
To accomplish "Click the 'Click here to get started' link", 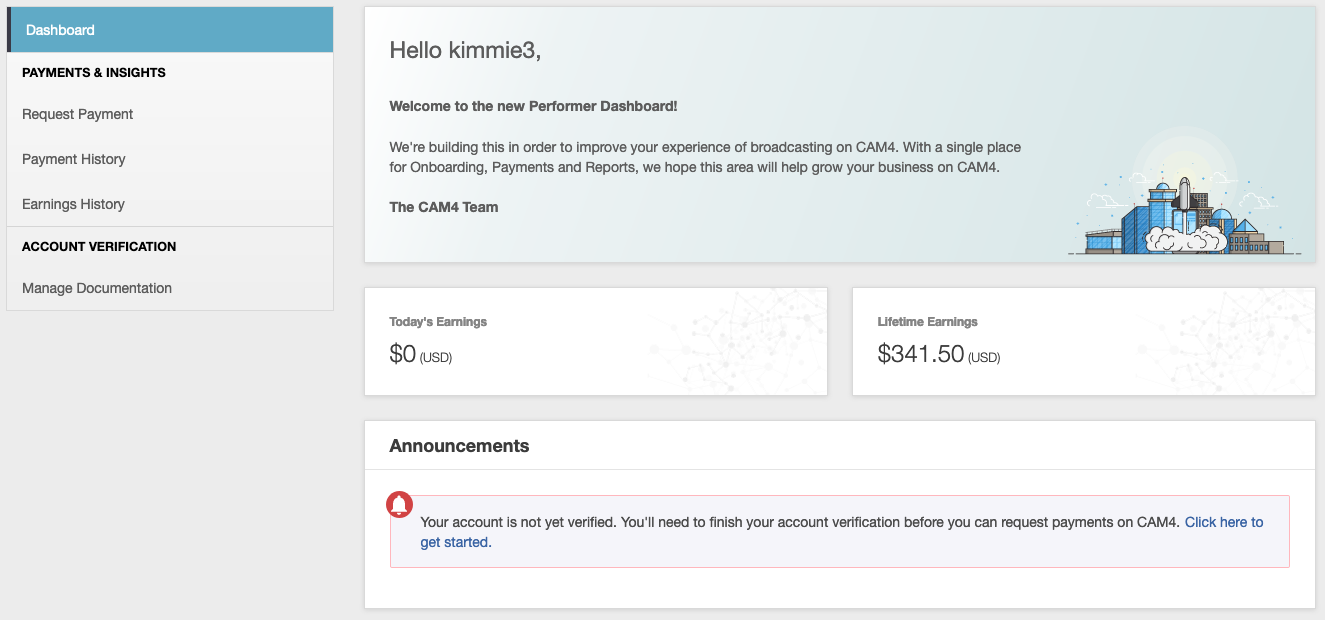I will (x=1223, y=522).
